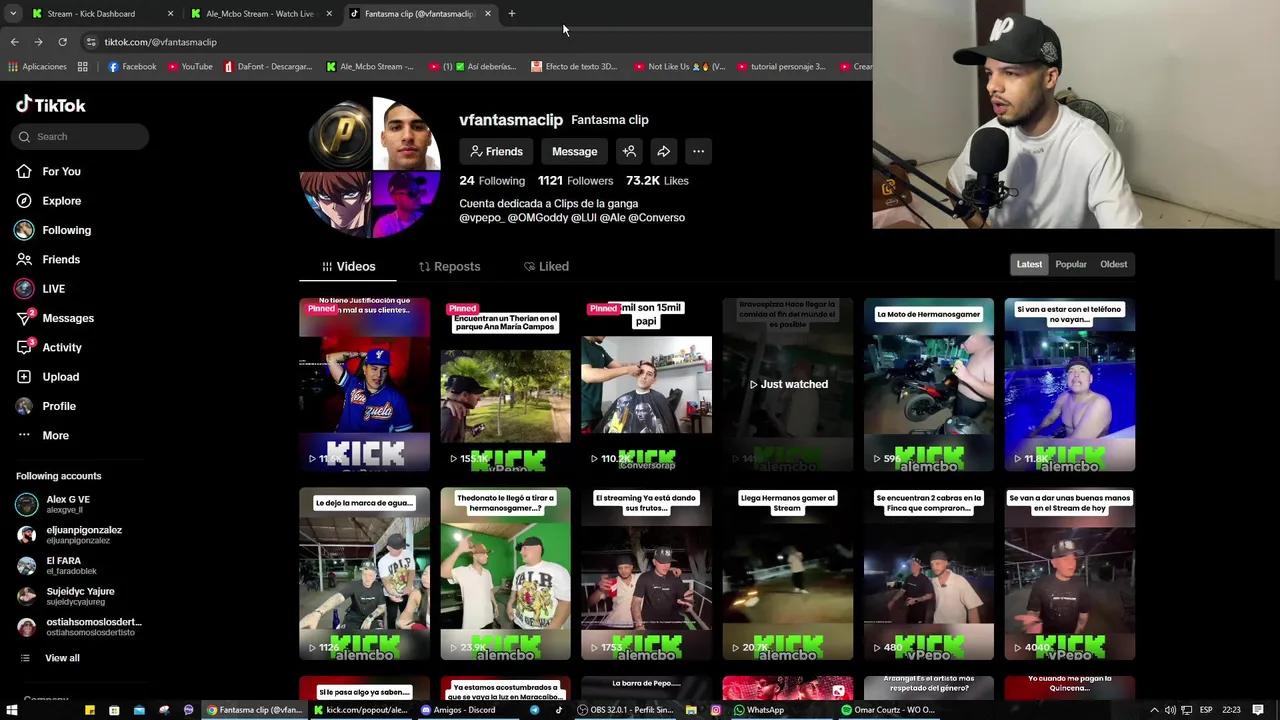The height and width of the screenshot is (720, 1280).
Task: Open Aplicaciones in bookmarks bar
Action: tap(37, 67)
